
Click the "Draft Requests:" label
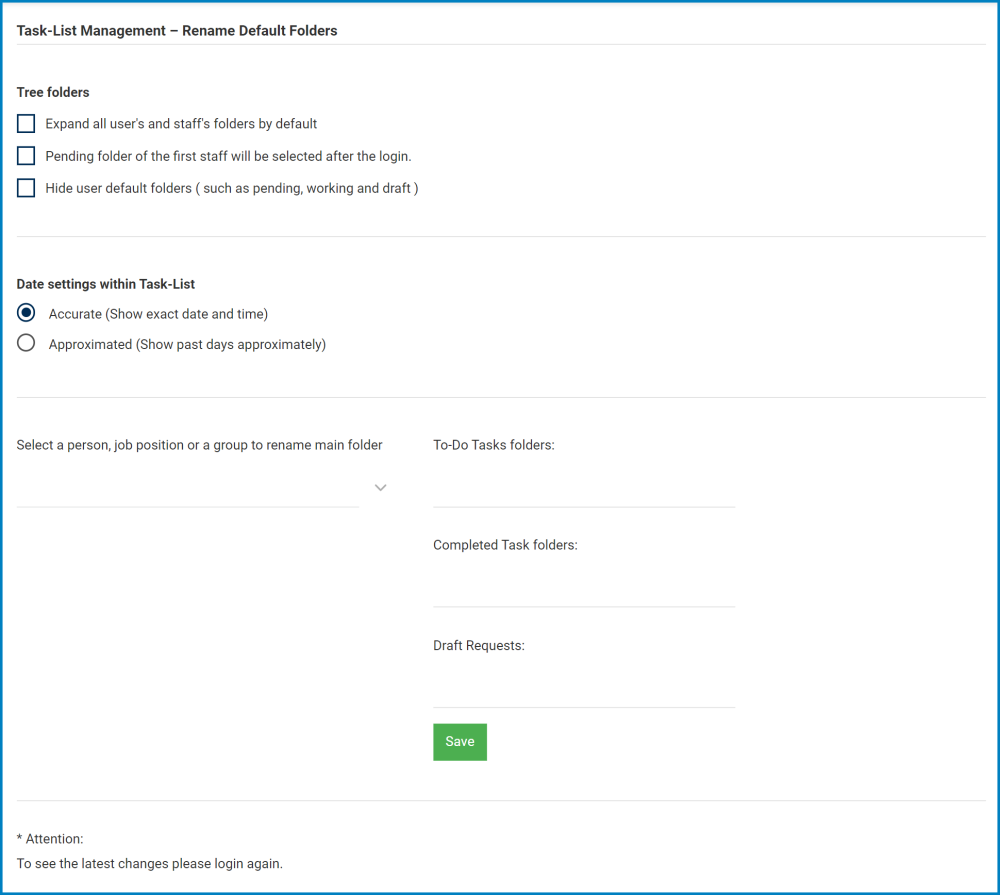click(478, 645)
